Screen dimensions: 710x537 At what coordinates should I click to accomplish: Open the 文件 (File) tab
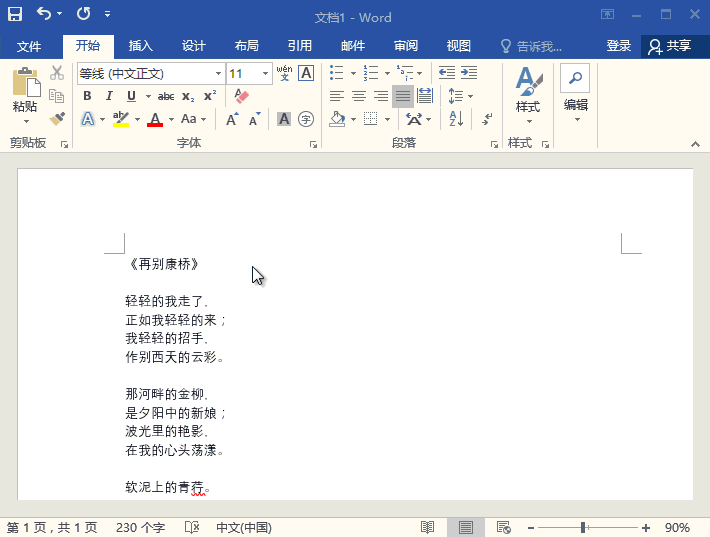pyautogui.click(x=29, y=46)
